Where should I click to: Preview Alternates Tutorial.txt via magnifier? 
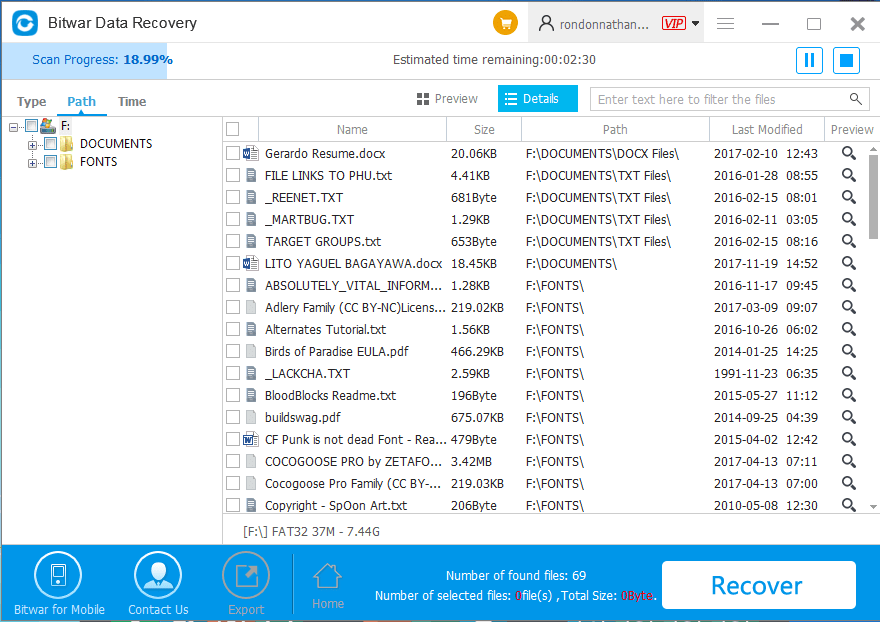coord(849,329)
